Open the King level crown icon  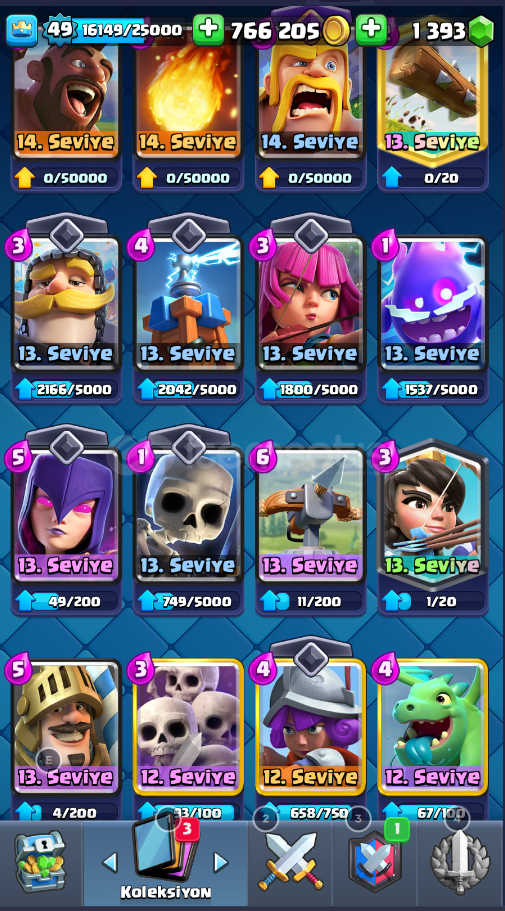click(22, 30)
